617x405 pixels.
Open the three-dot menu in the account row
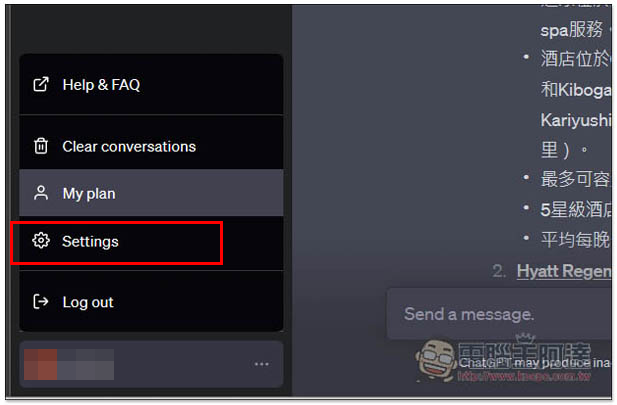(262, 364)
